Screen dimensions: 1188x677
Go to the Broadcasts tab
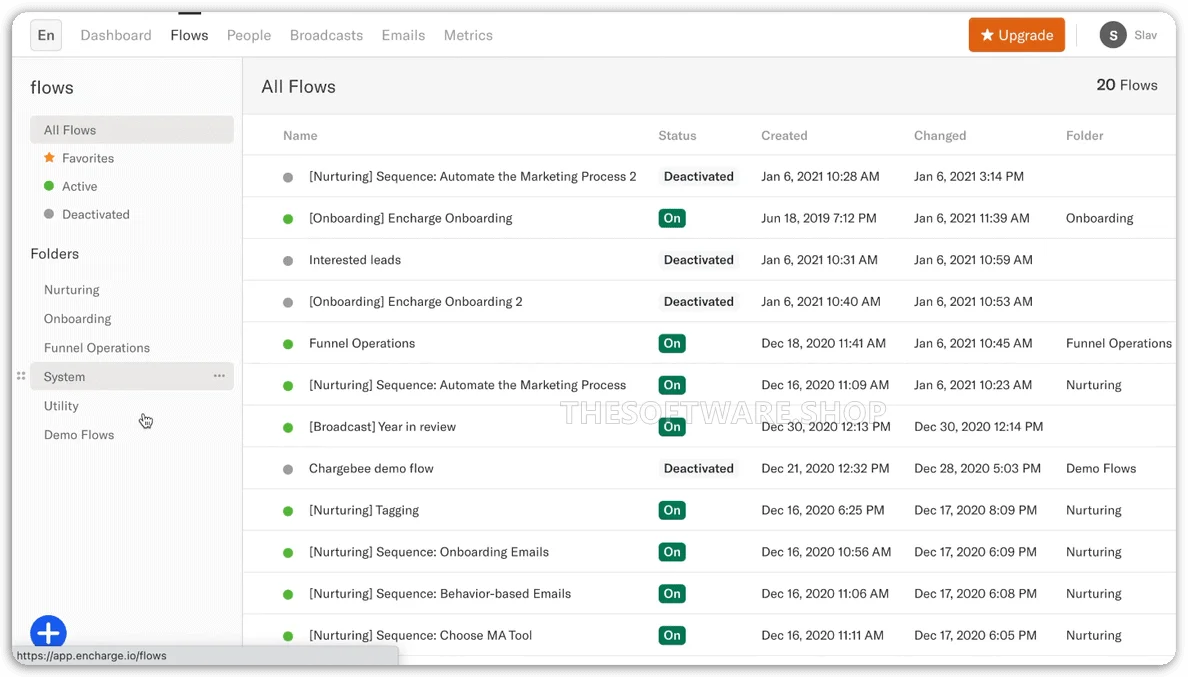tap(327, 35)
